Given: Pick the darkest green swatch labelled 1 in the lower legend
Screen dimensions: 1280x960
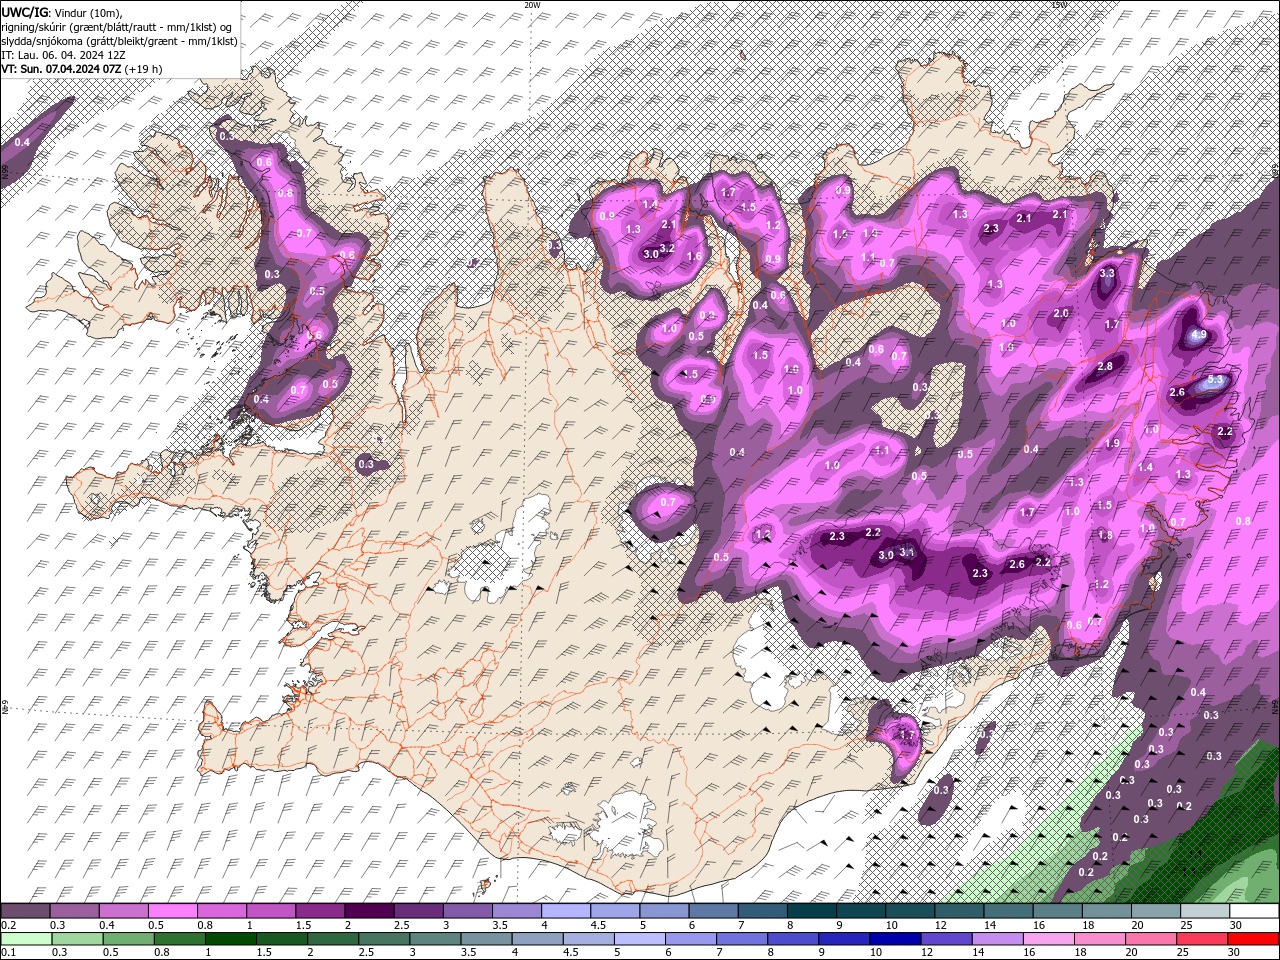Looking at the screenshot, I should click(230, 939).
